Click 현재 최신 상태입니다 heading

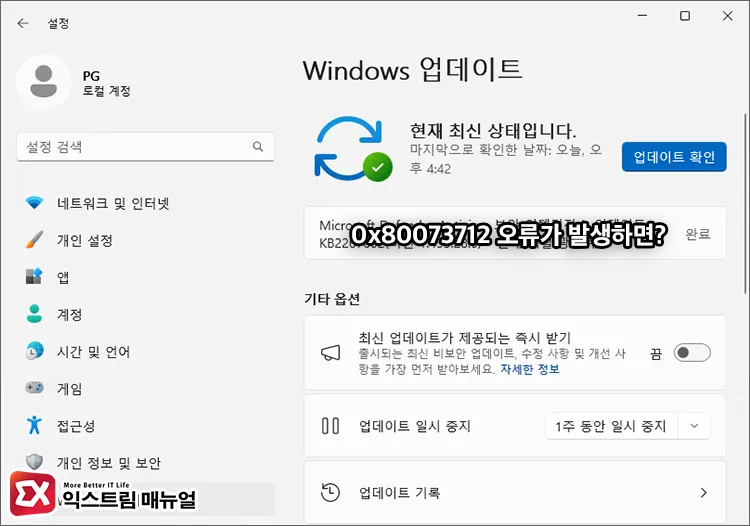coord(493,131)
